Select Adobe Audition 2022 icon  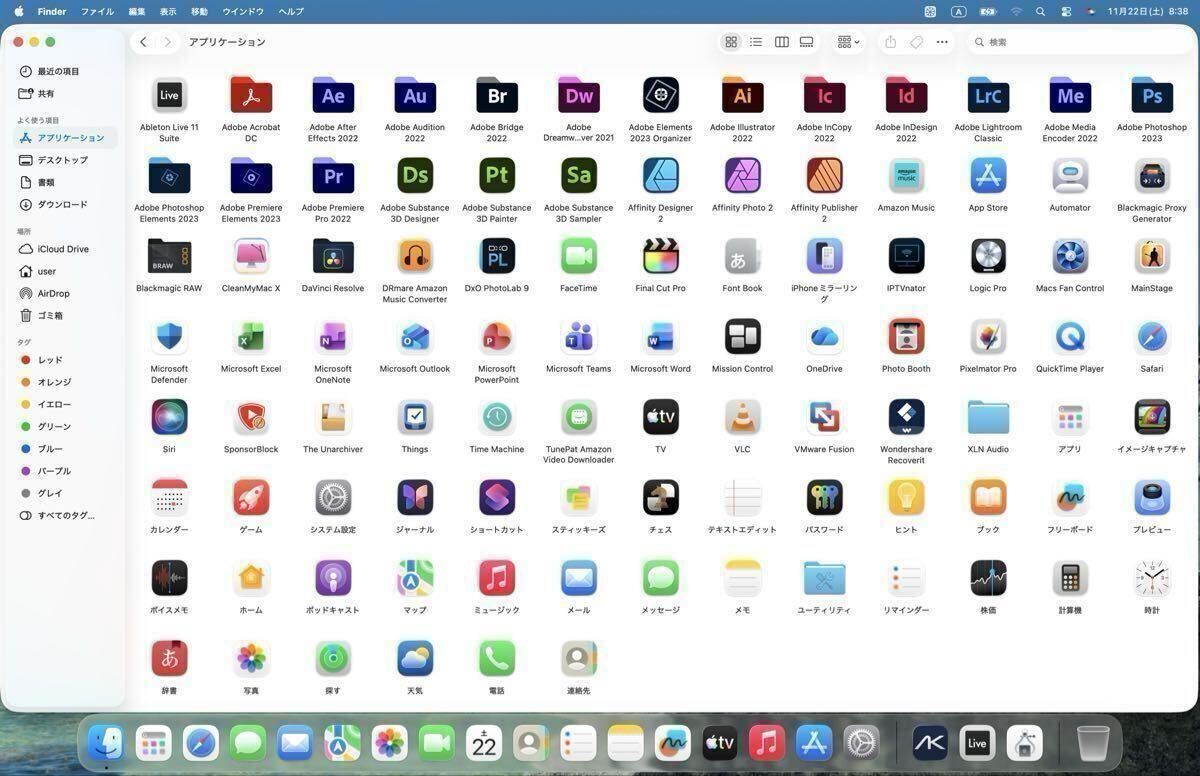(415, 96)
